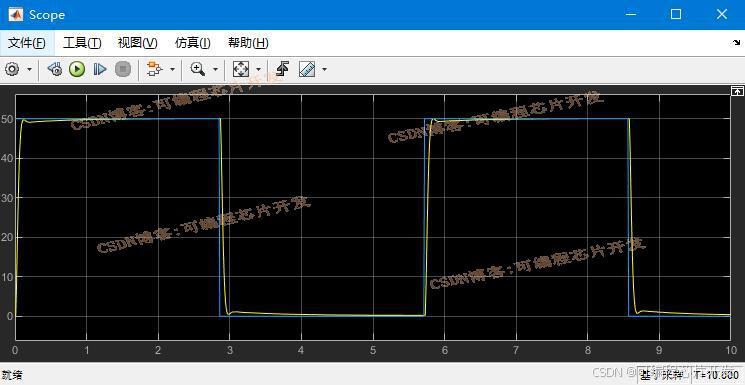The height and width of the screenshot is (385, 745).
Task: Click the Scale Axes Limits icon
Action: pyautogui.click(x=240, y=69)
